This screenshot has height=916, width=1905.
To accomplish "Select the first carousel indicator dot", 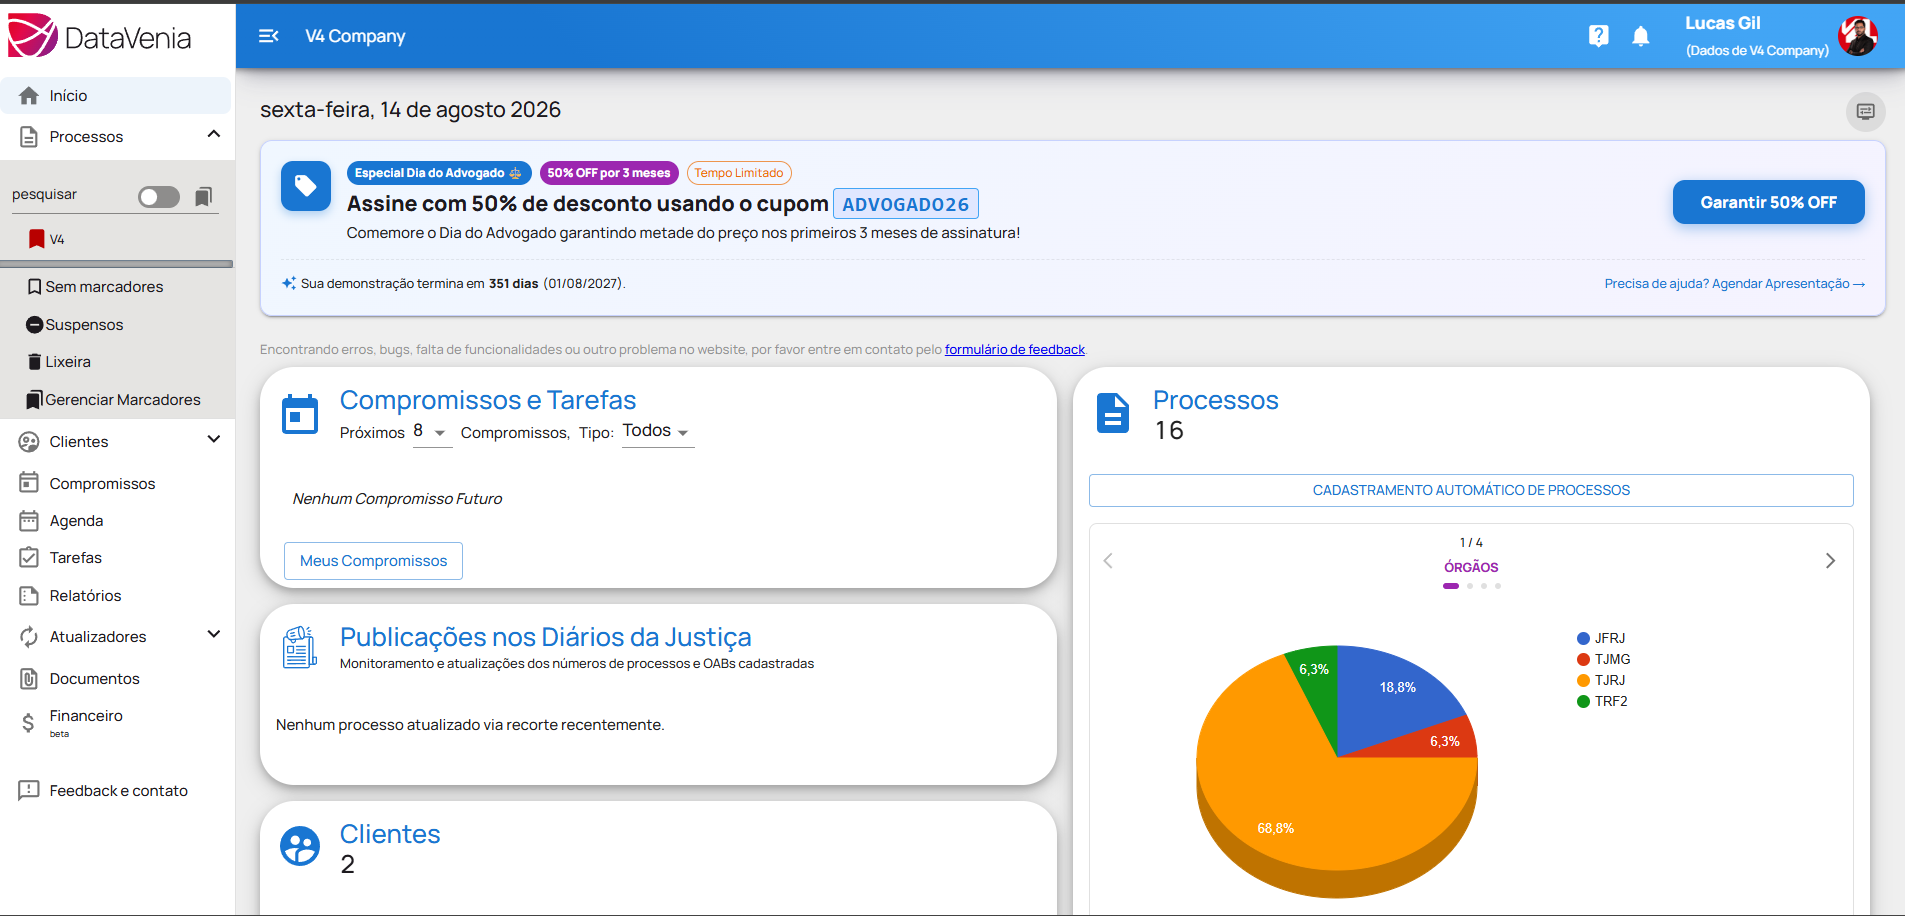I will (1451, 586).
